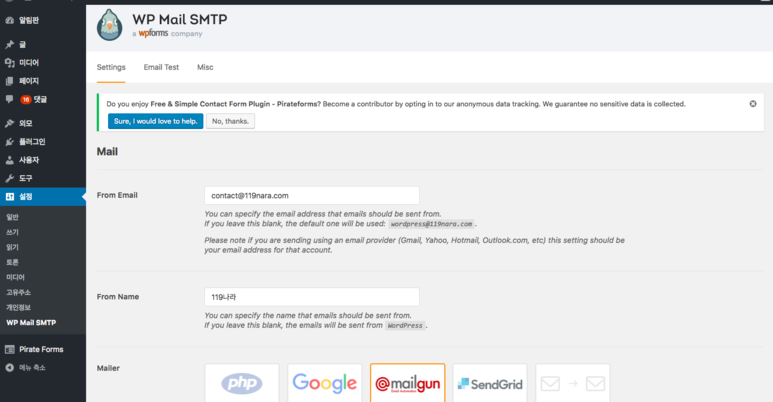
Task: Click the wordpress@119nara.com default code text
Action: (x=431, y=224)
